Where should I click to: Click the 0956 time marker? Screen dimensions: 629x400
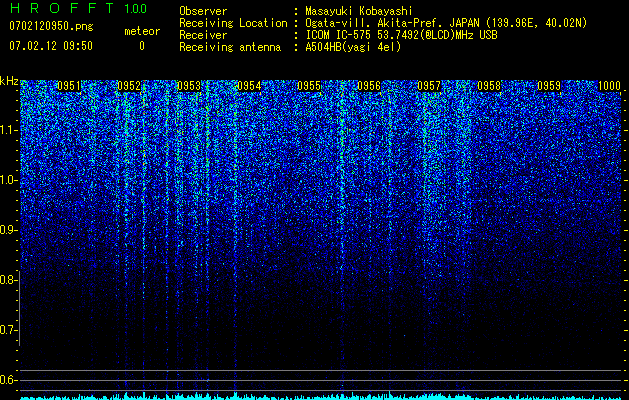click(369, 86)
